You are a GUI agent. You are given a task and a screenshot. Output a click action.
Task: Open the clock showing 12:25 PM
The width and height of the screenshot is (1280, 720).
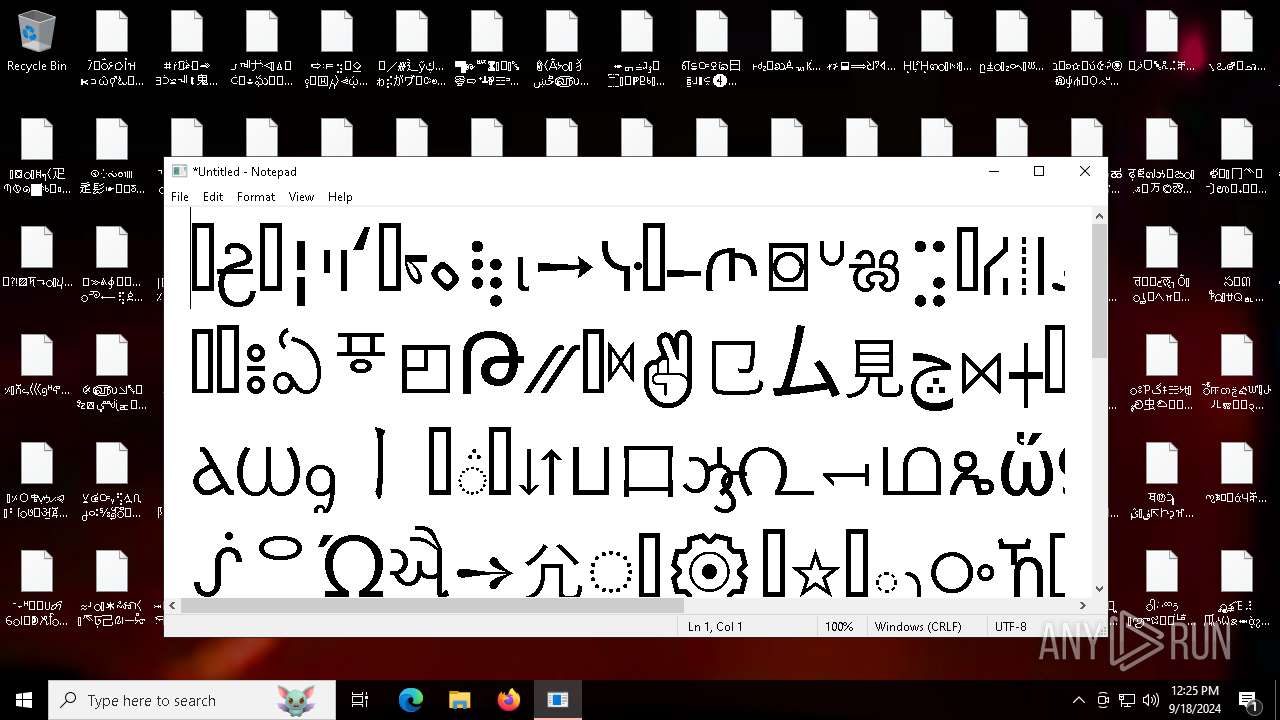[x=1195, y=700]
